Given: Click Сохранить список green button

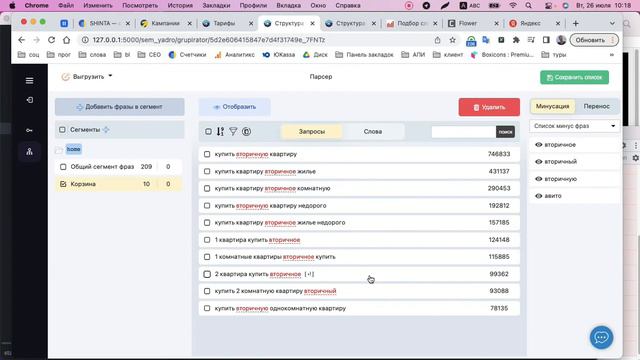Looking at the screenshot, I should [574, 78].
